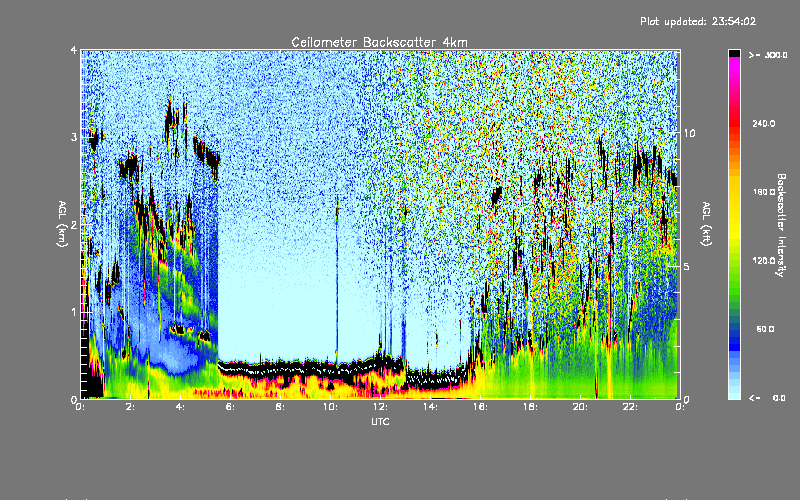Click the "4:" hour tick label
This screenshot has width=800, height=500.
pos(180,407)
